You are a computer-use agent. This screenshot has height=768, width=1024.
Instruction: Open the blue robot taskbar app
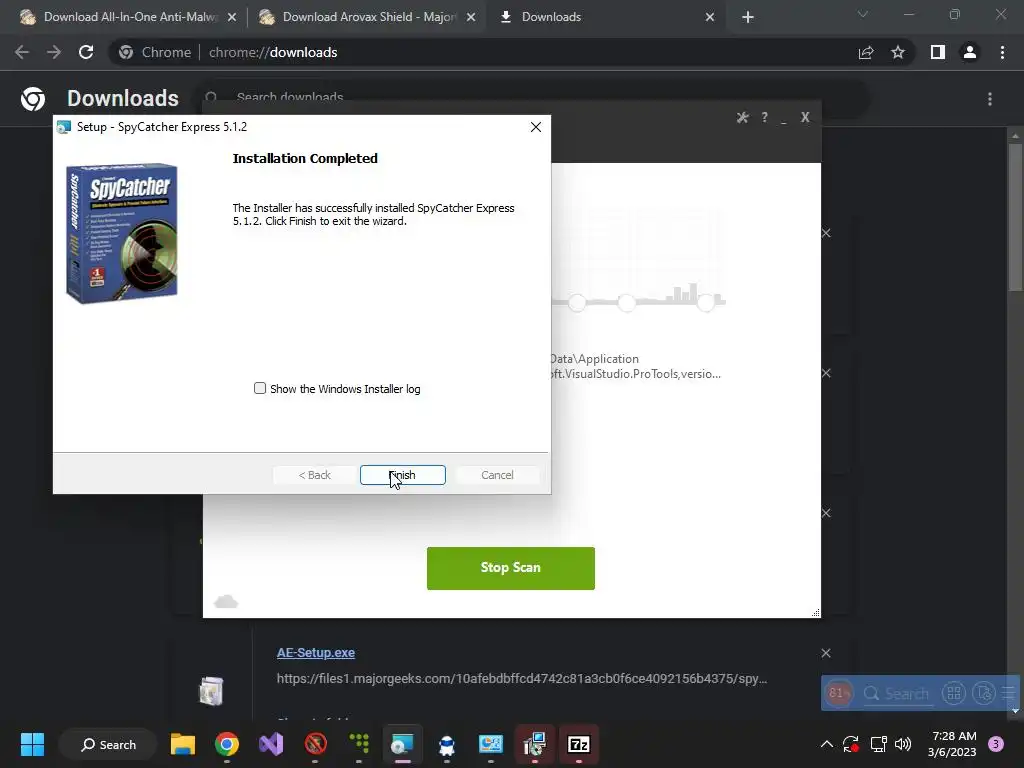pos(447,744)
